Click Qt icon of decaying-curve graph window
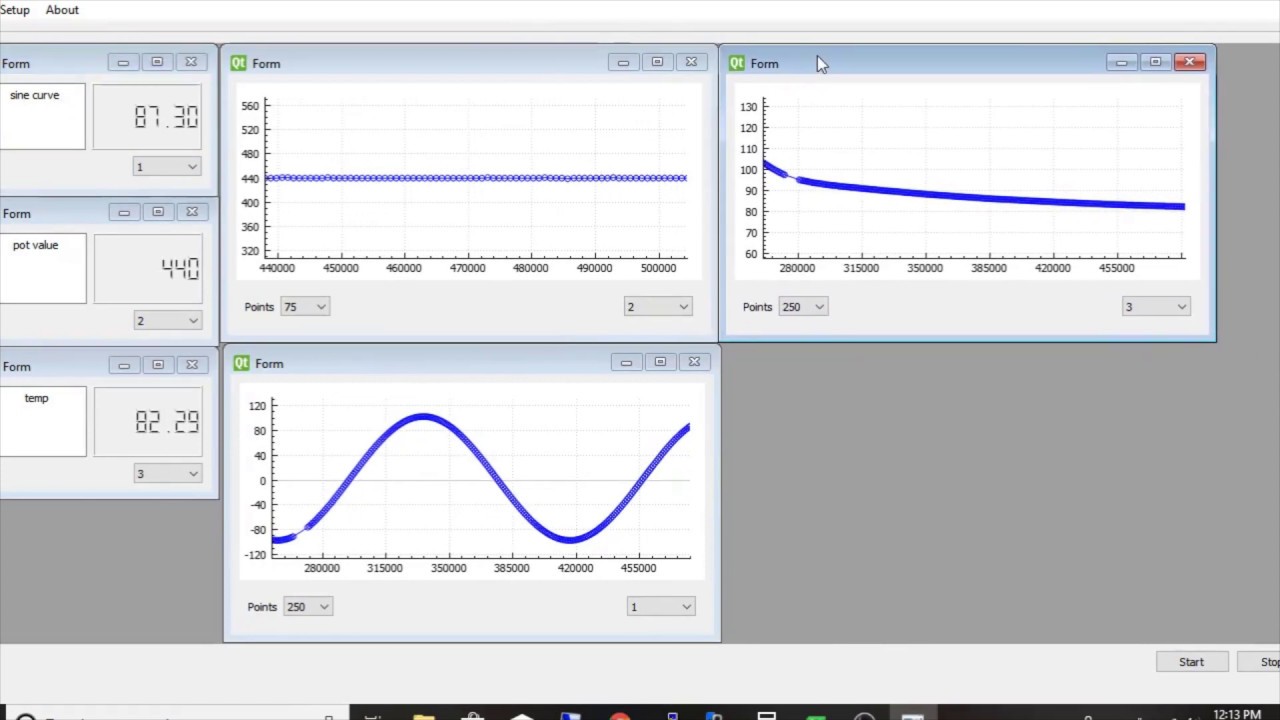The image size is (1280, 720). [737, 63]
